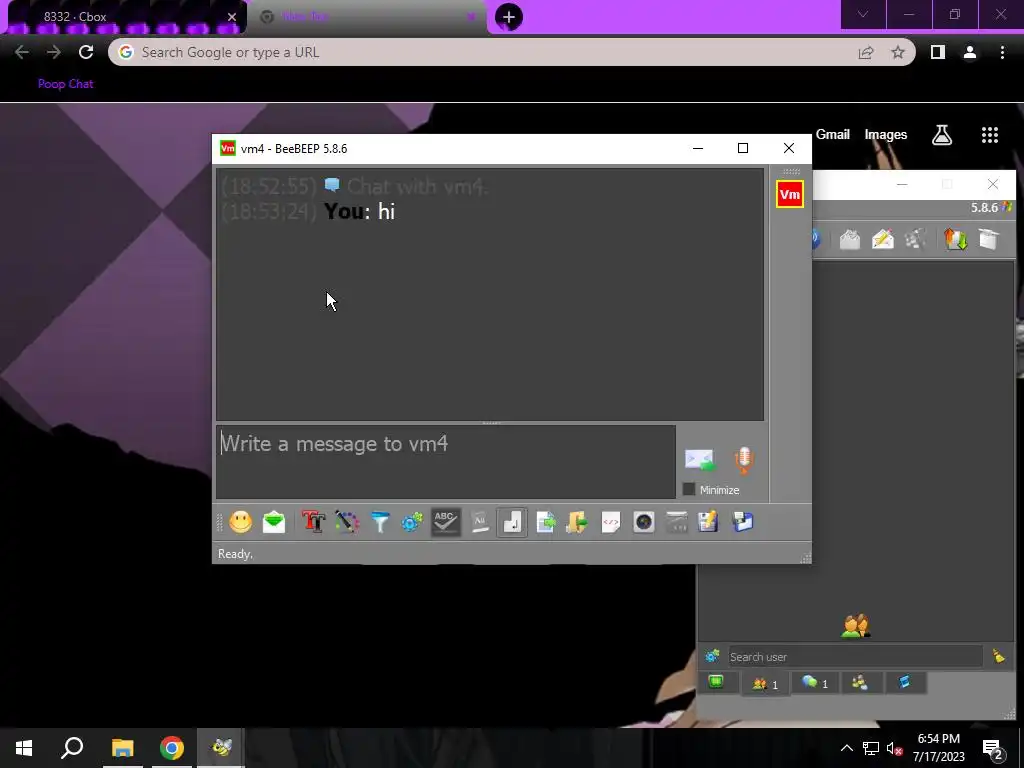Screen dimensions: 1024x768
Task: Open Windows taskbar search
Action: [x=72, y=748]
